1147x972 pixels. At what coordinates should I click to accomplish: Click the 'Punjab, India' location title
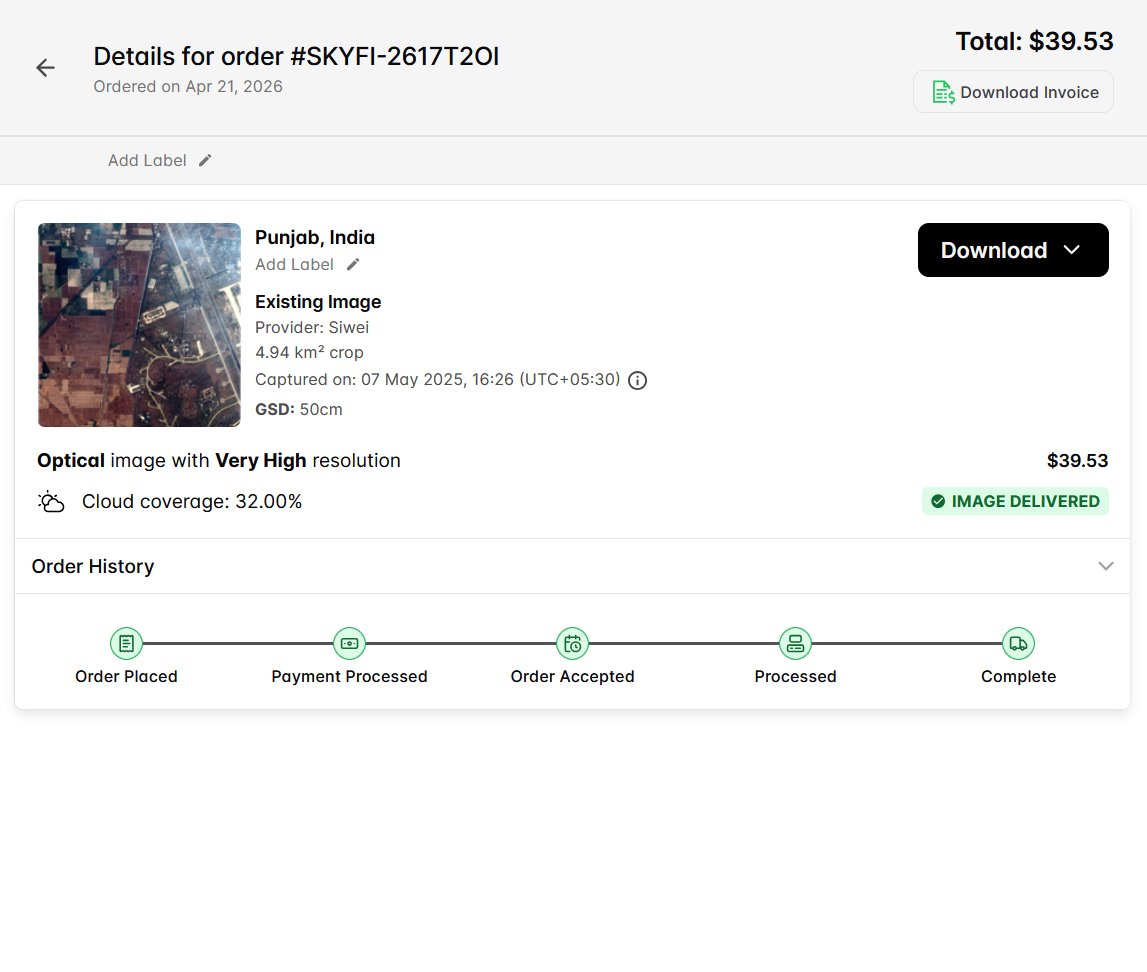(315, 238)
